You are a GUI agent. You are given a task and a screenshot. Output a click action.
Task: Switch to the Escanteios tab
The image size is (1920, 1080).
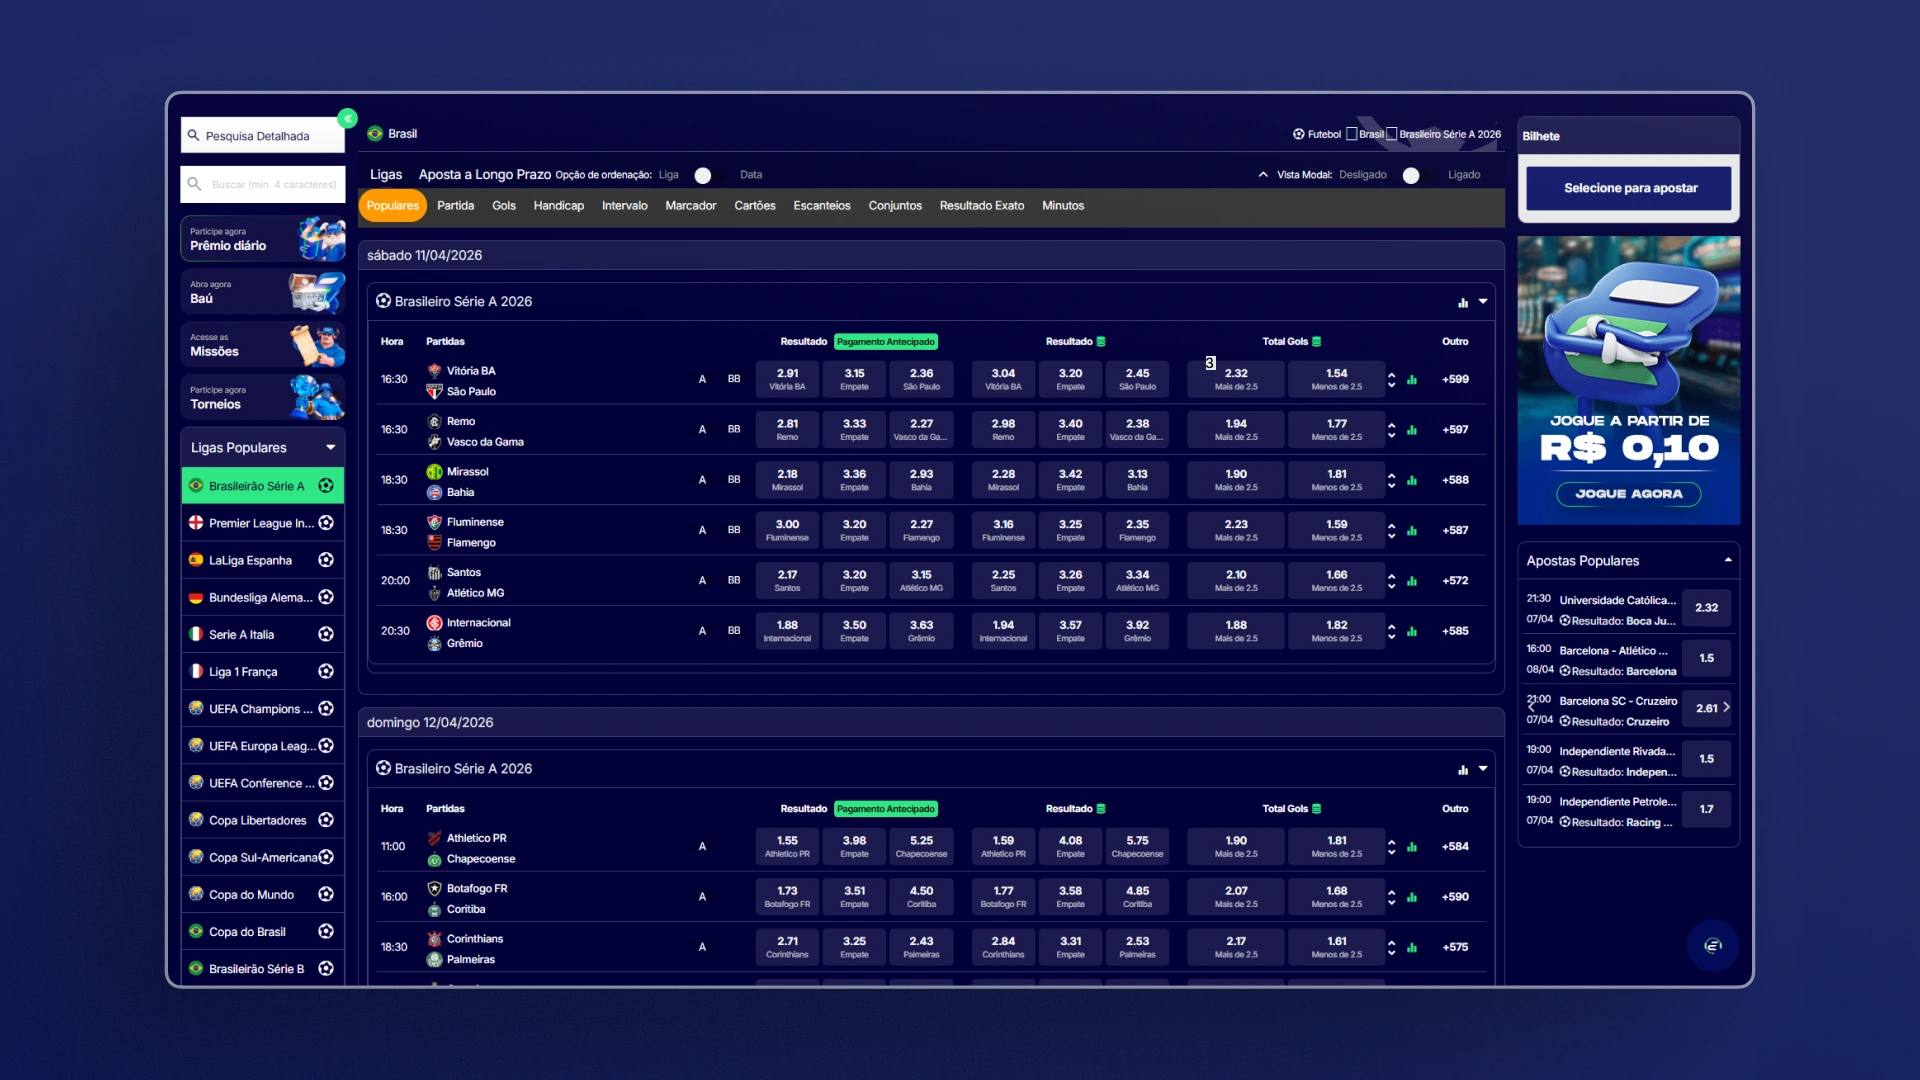coord(822,206)
